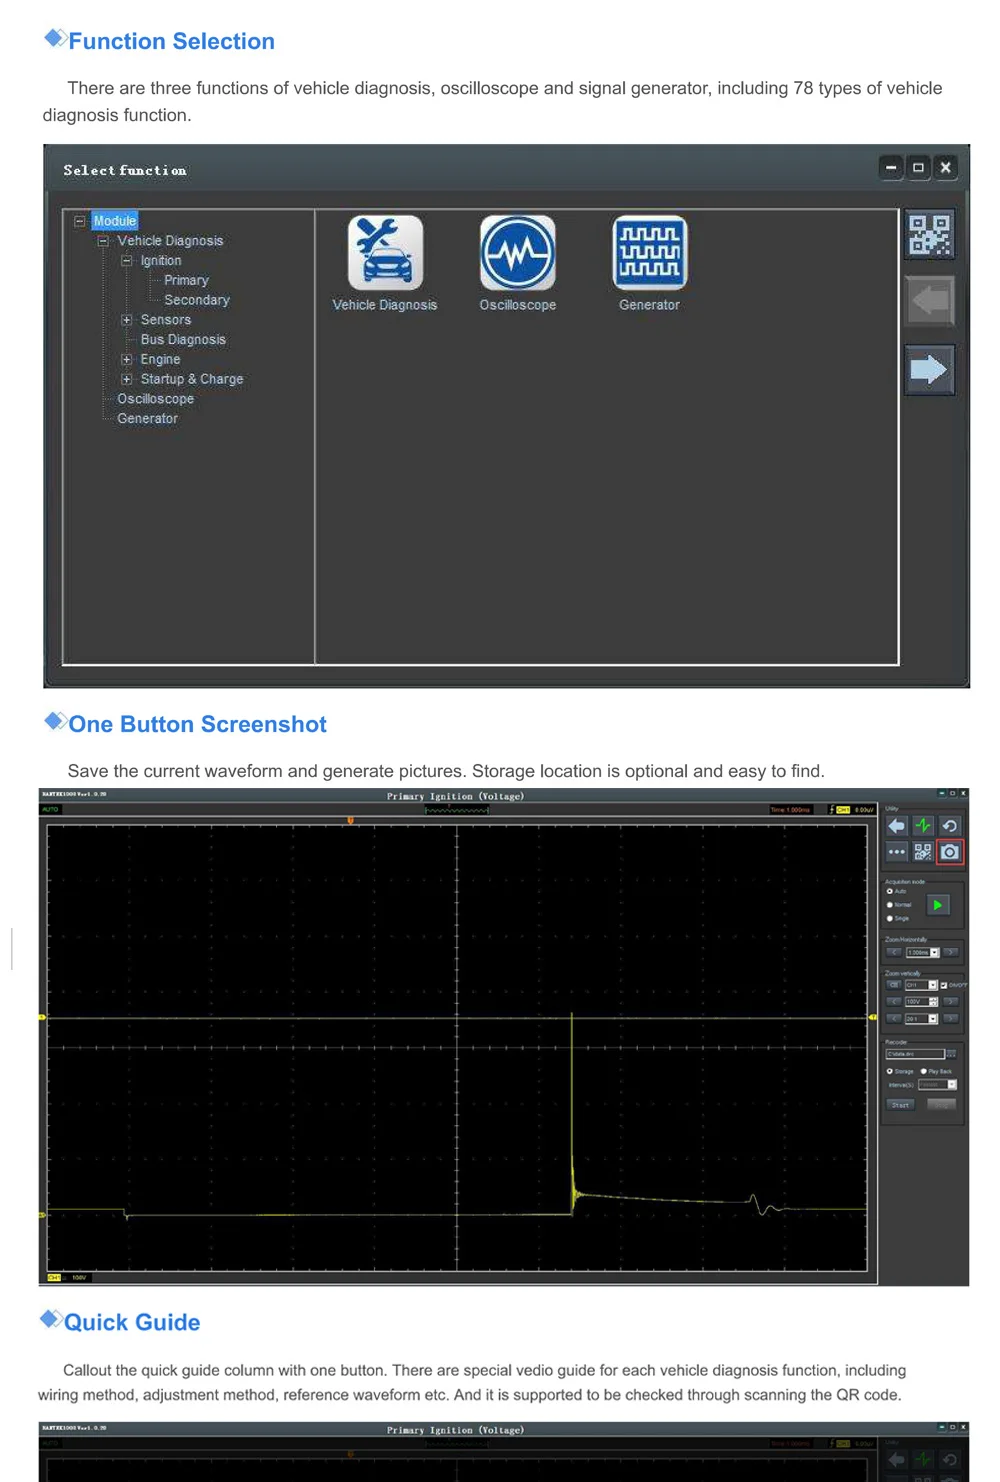This screenshot has width=1000, height=1482.
Task: Select the Normal acquisition mode radio
Action: click(x=890, y=905)
